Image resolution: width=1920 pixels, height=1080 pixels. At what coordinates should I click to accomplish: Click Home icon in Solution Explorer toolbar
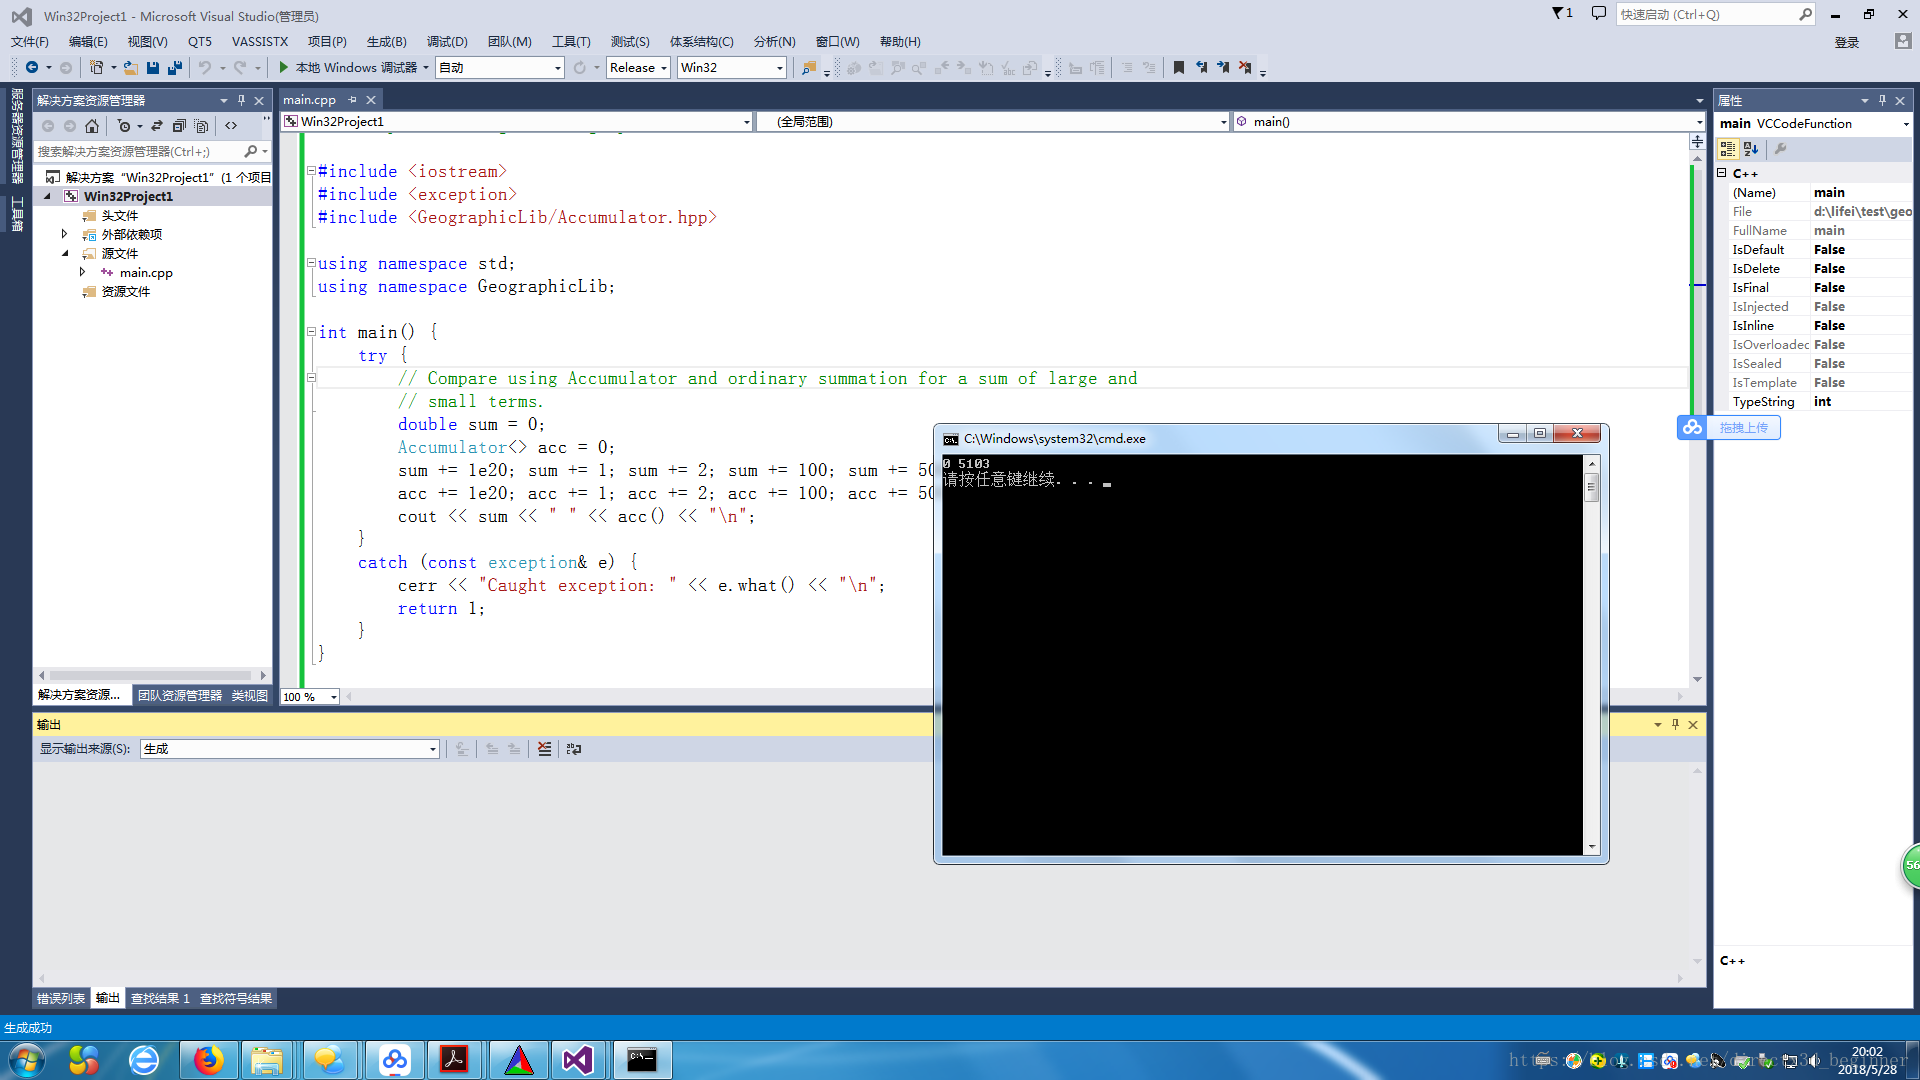[x=92, y=126]
